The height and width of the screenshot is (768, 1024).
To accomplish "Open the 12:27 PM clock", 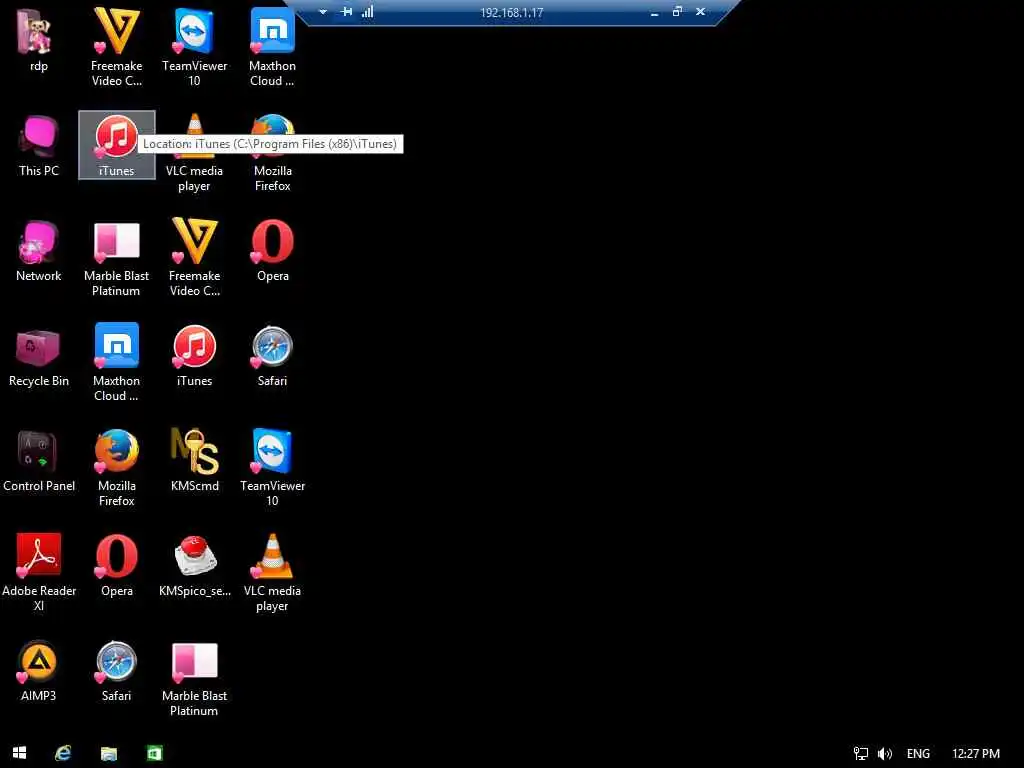I will (976, 754).
